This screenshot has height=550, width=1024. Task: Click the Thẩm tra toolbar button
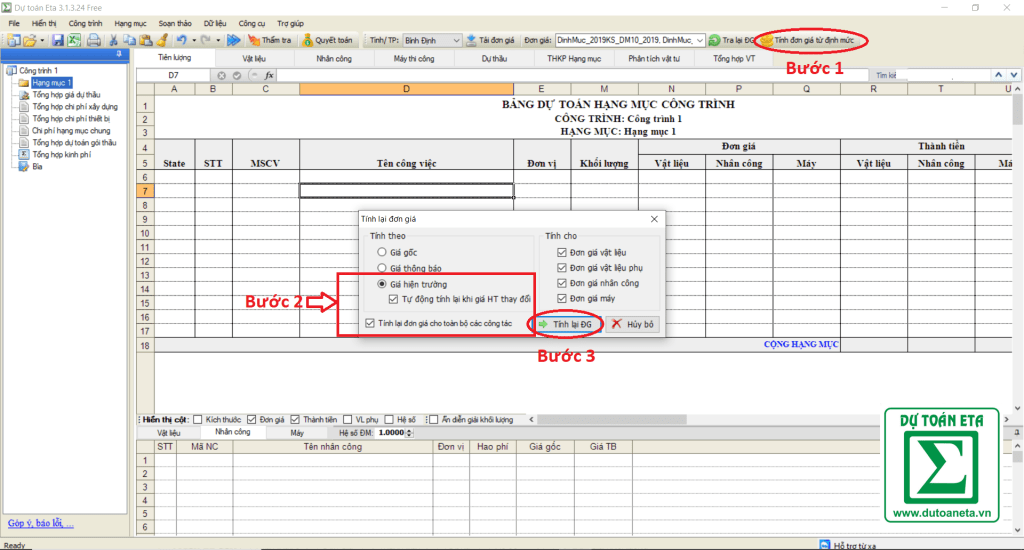pos(270,40)
